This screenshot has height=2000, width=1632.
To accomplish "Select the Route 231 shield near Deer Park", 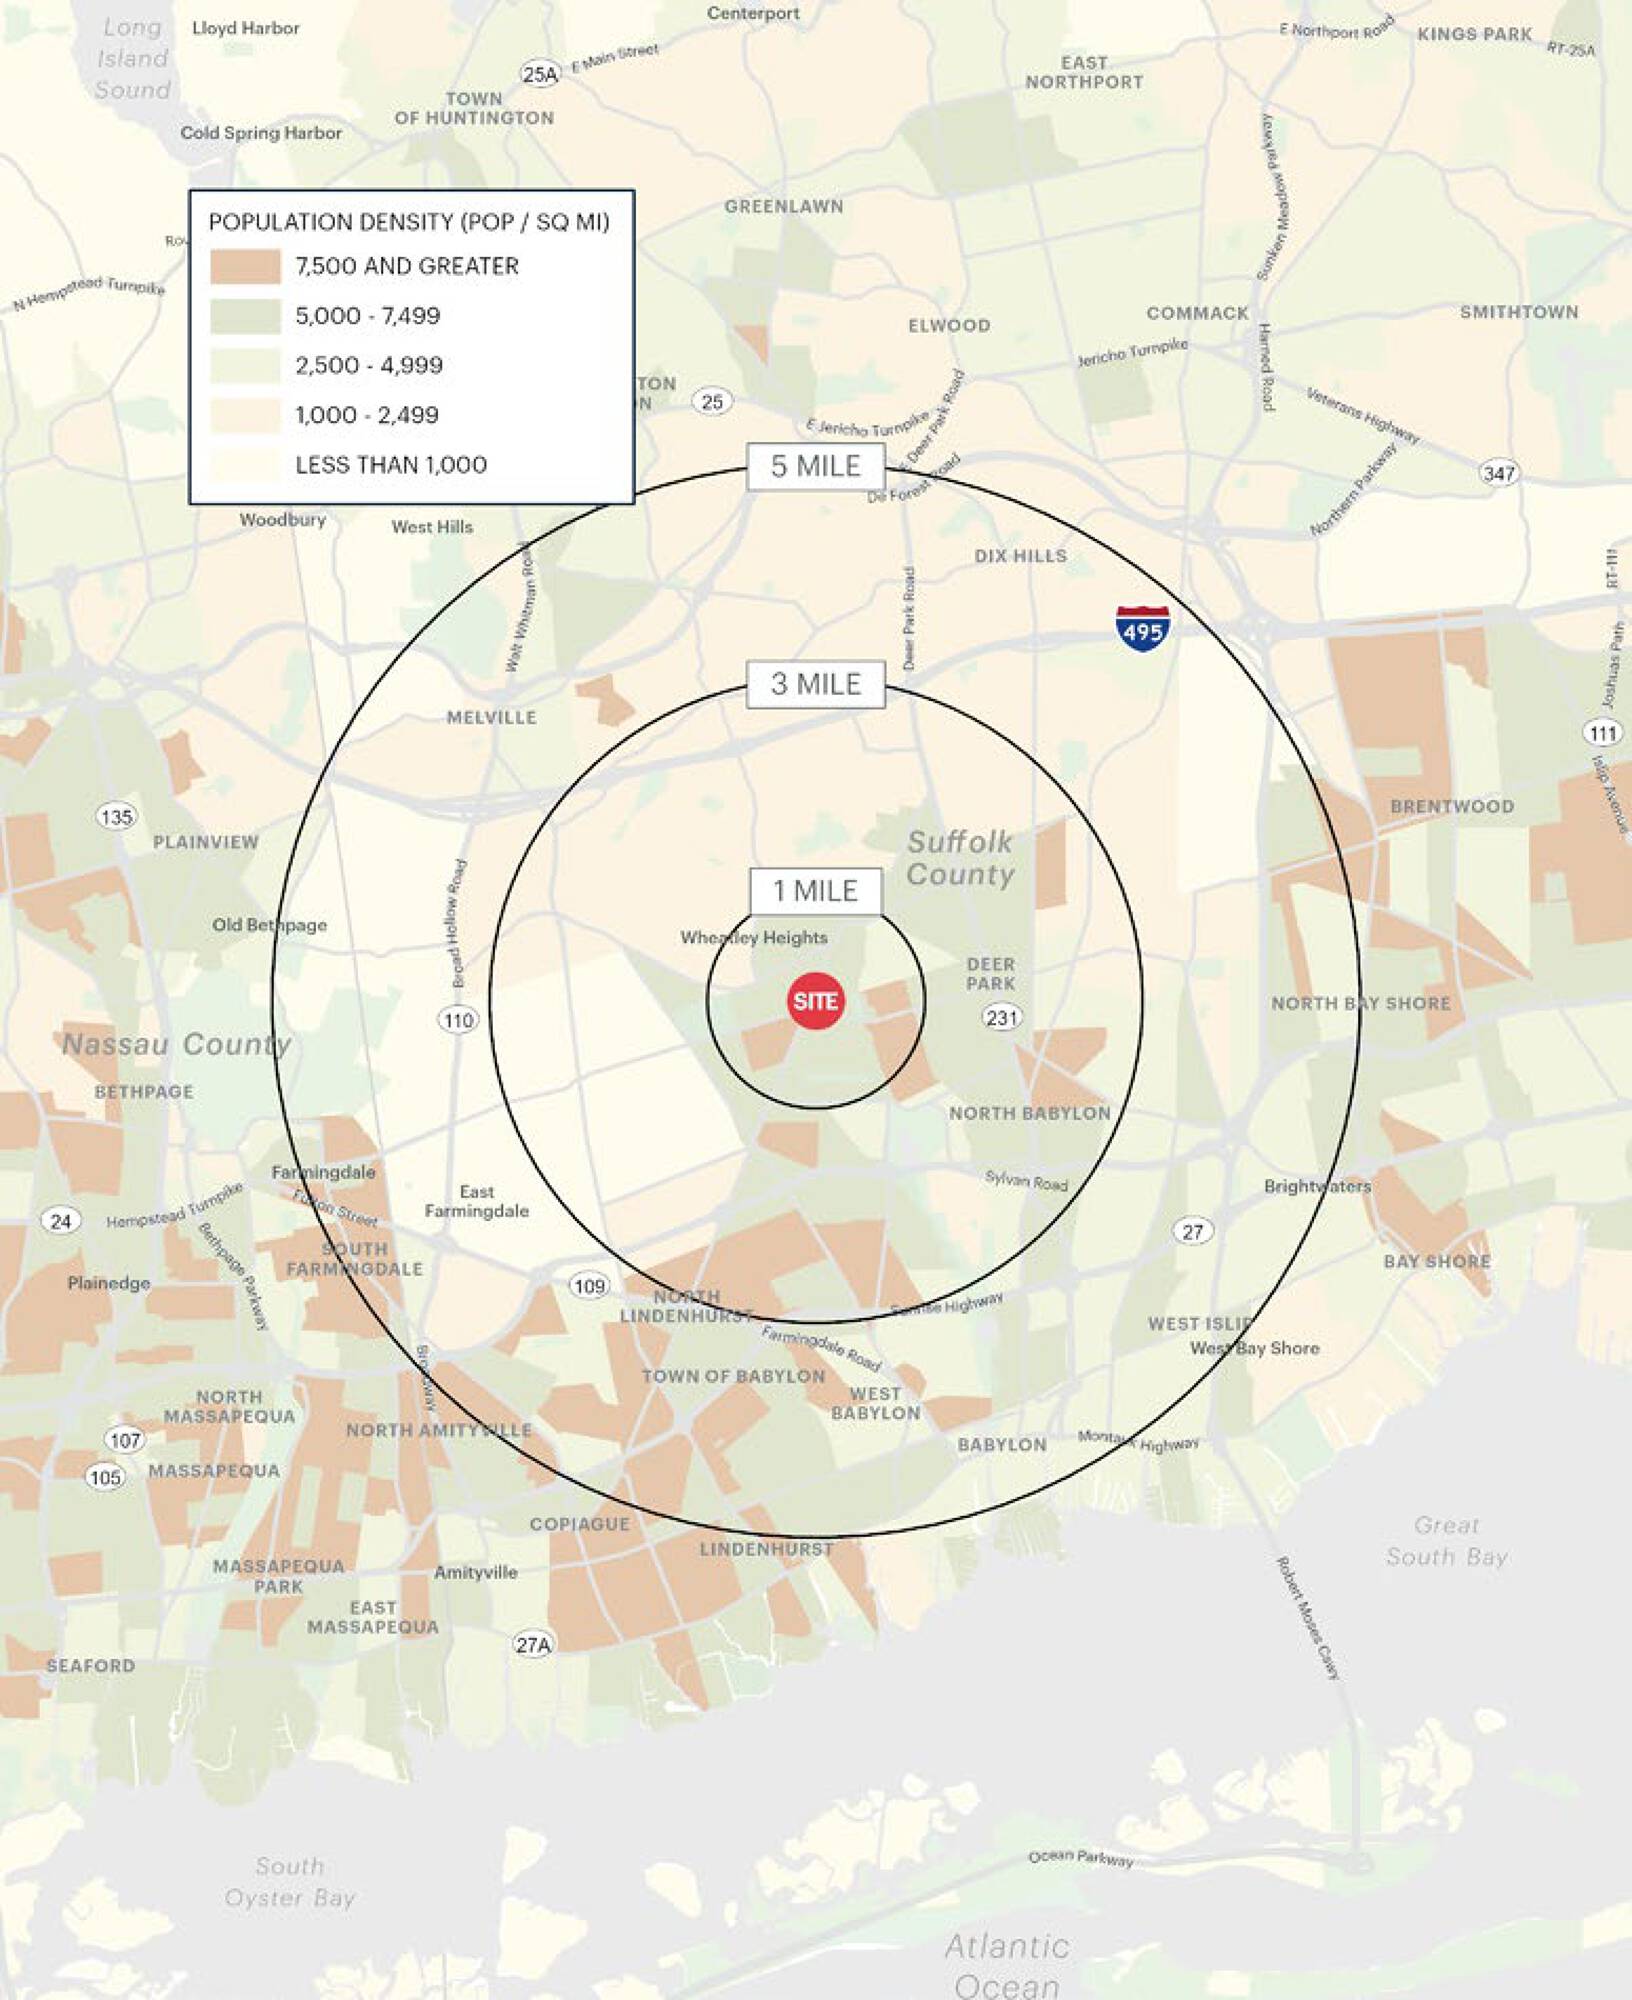I will point(1002,1018).
